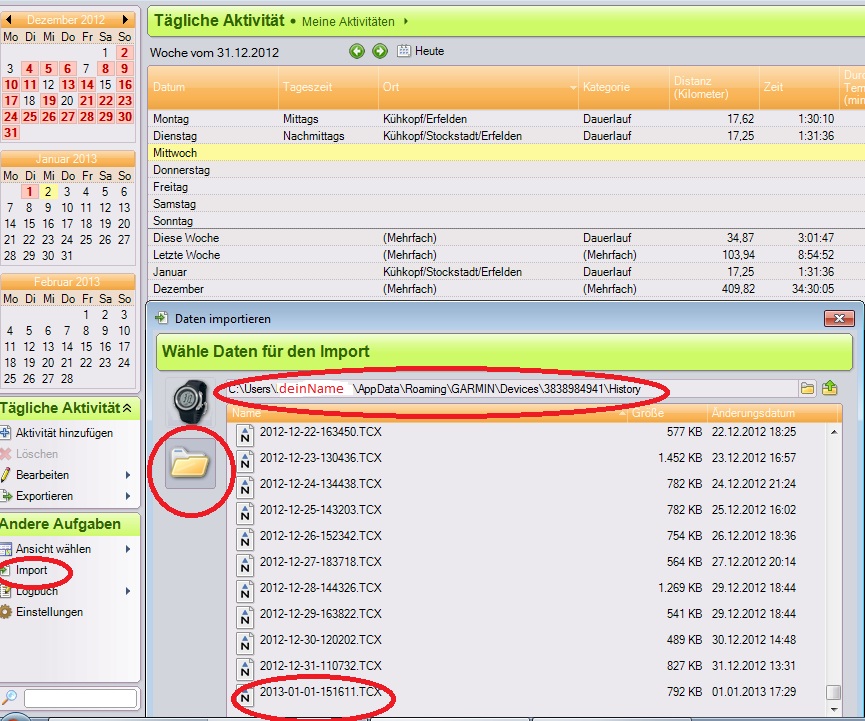The image size is (865, 721).
Task: Click the file list scrollbar thumb
Action: point(833,692)
